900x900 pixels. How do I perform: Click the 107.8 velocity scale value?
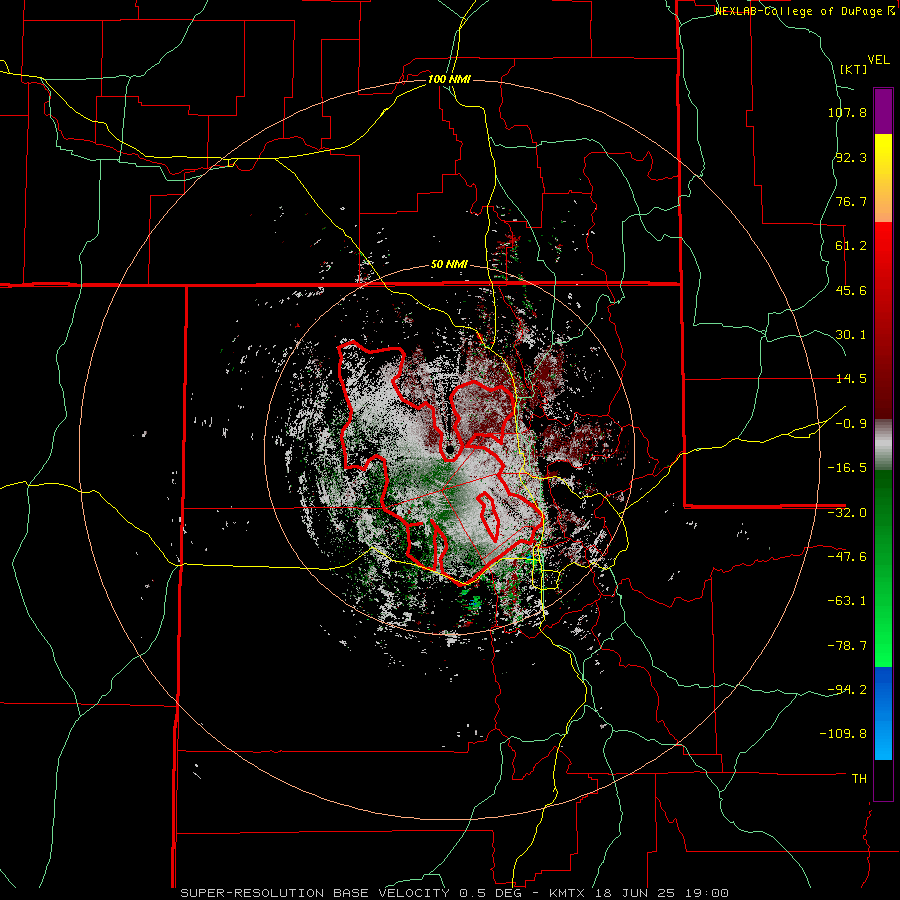tap(847, 112)
